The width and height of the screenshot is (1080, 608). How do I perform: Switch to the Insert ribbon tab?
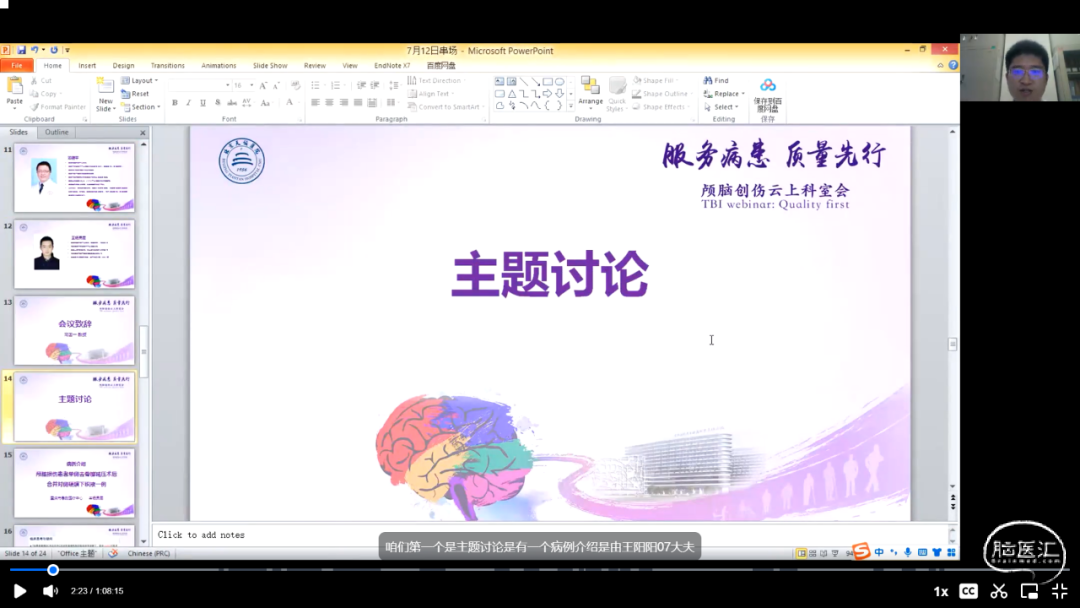(87, 65)
